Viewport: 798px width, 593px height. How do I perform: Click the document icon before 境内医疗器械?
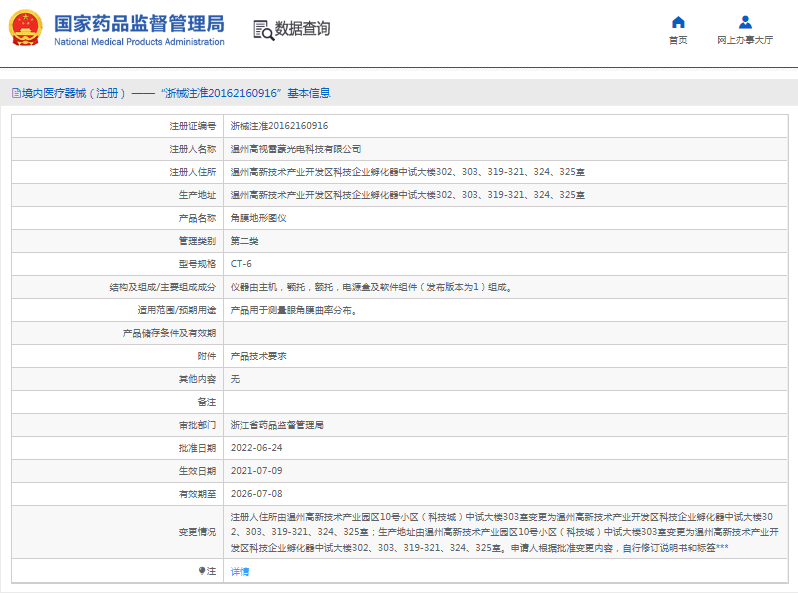click(x=15, y=93)
